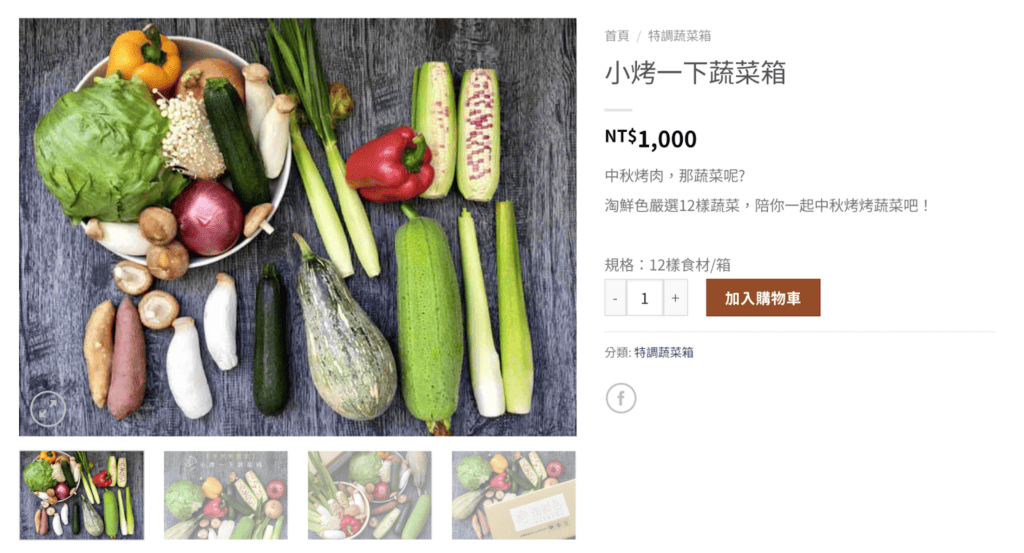Click the 規格：12樣食材/箱 text

click(667, 265)
